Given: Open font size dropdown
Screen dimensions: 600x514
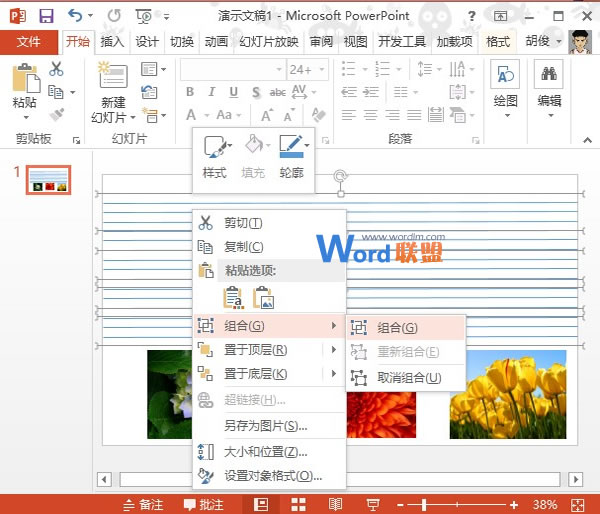Looking at the screenshot, I should click(x=322, y=70).
